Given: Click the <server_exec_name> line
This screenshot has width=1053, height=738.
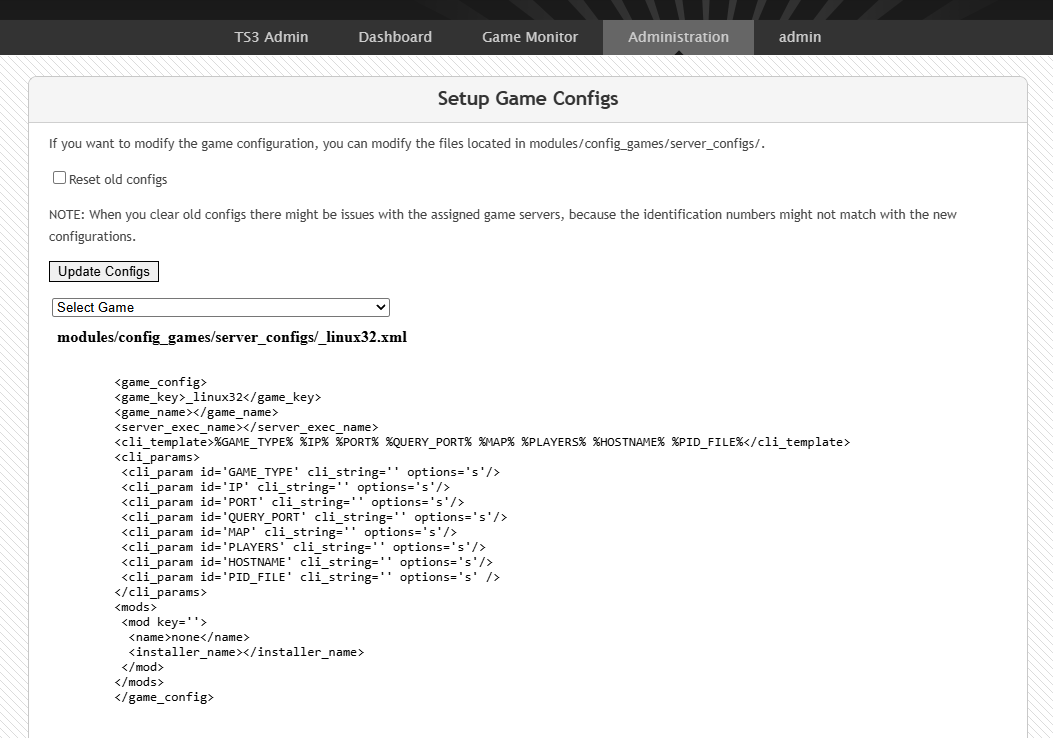Looking at the screenshot, I should click(x=246, y=427).
